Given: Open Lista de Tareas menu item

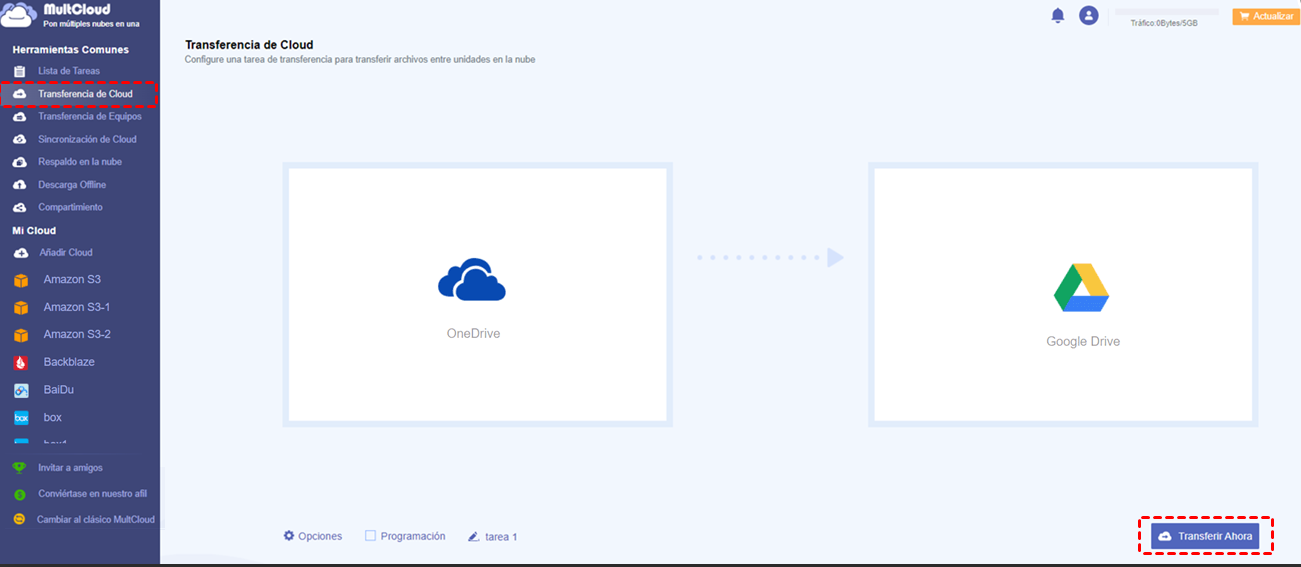Looking at the screenshot, I should pyautogui.click(x=69, y=71).
